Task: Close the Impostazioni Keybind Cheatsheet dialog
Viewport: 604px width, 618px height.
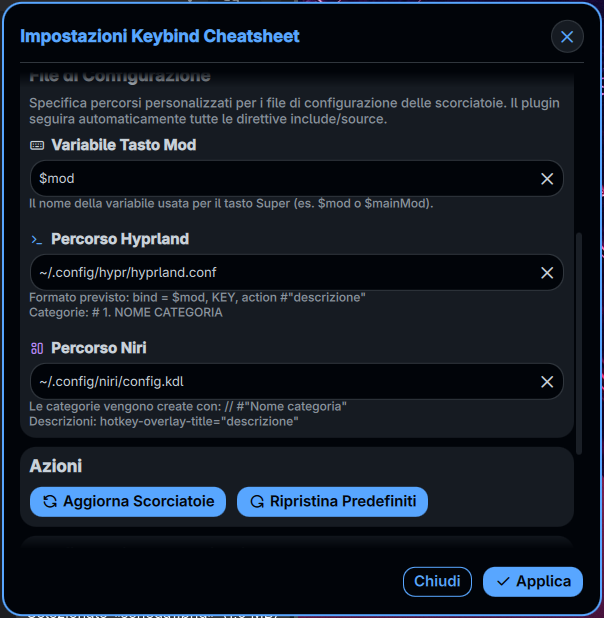Action: pos(567,37)
